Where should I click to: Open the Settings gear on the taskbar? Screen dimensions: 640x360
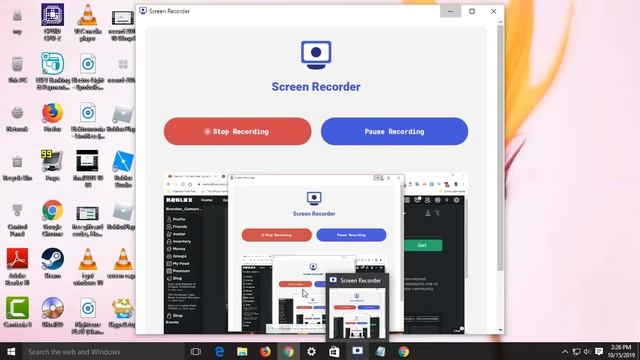point(311,351)
